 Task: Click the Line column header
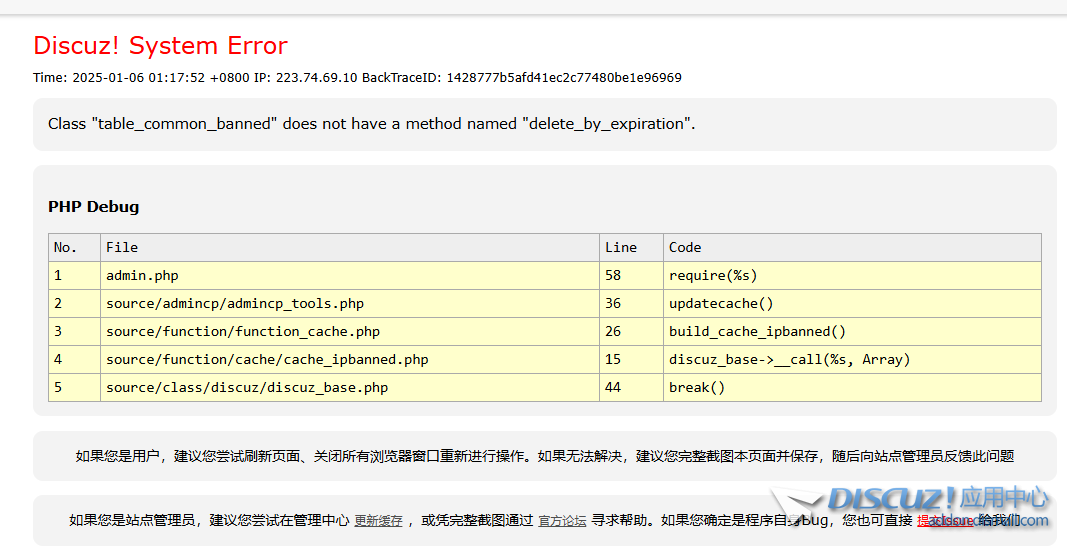coord(620,247)
